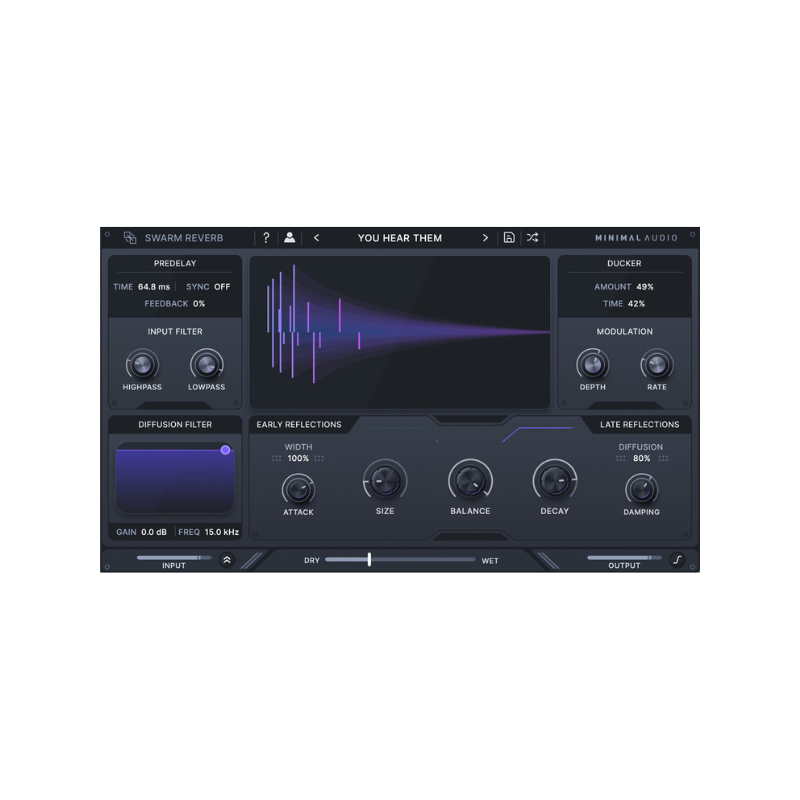The image size is (800, 800).
Task: Randomize settings with the shuffle icon
Action: pos(533,237)
